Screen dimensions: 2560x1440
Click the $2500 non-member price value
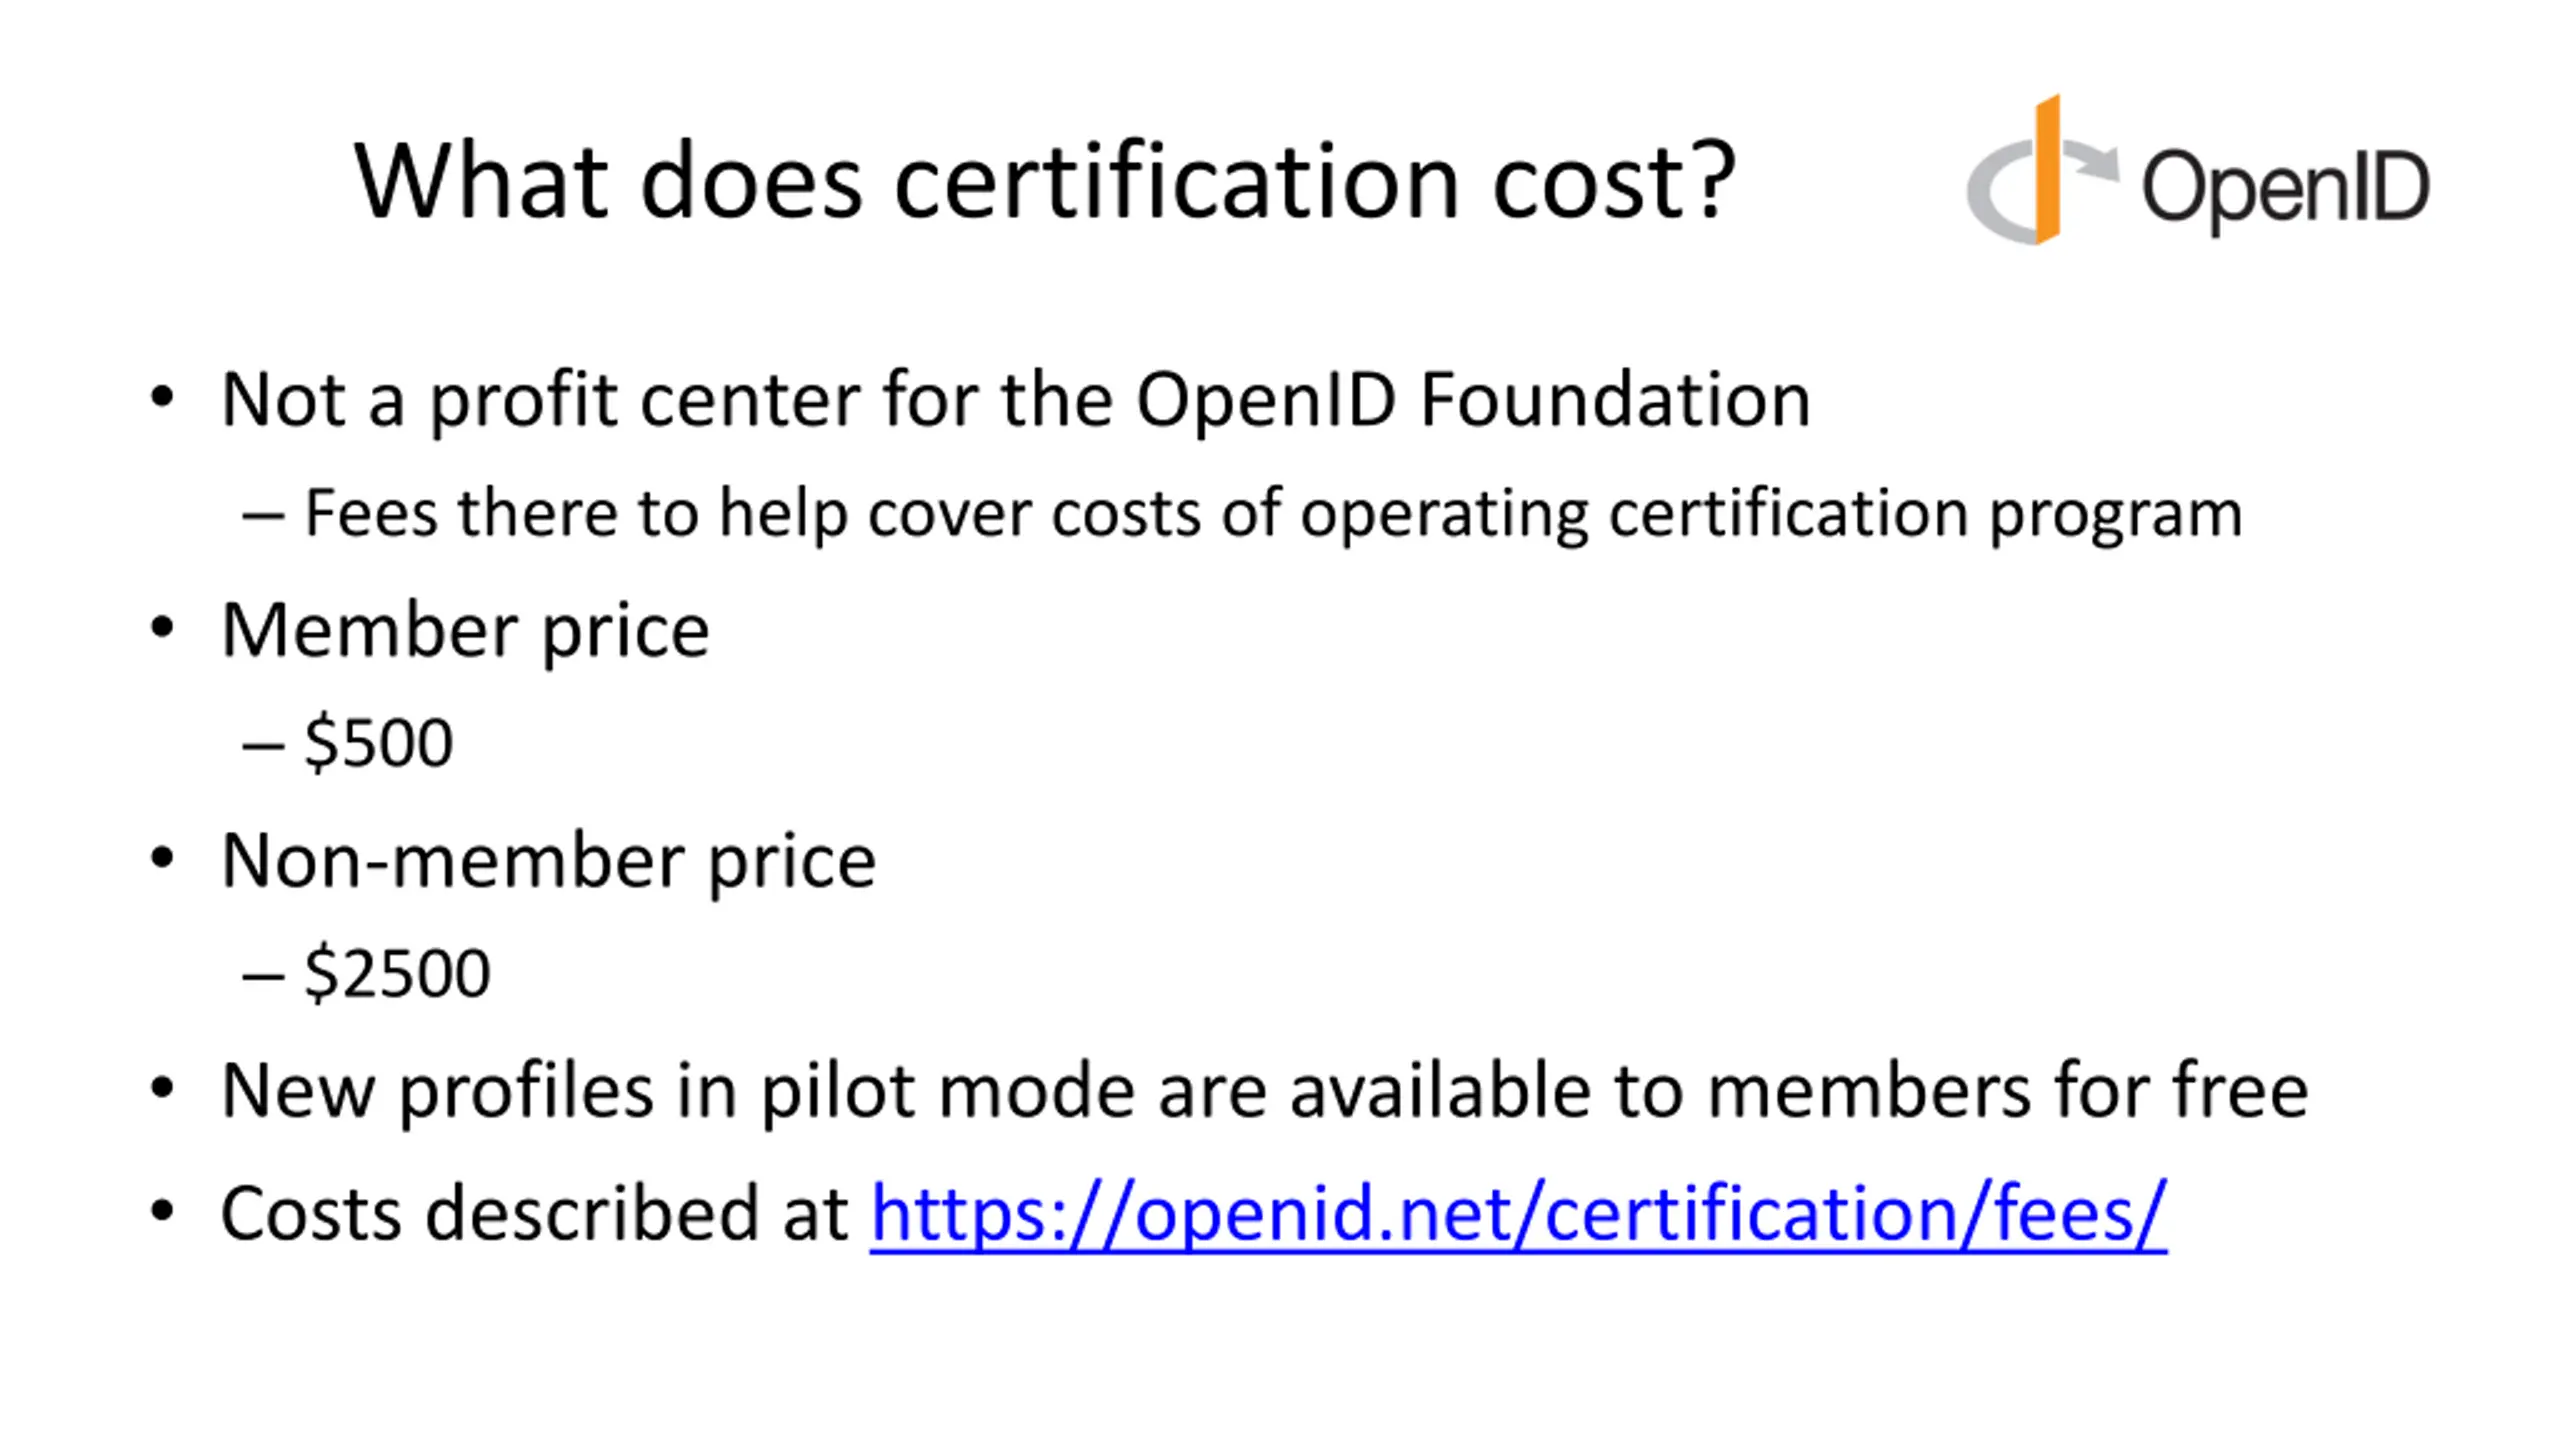(397, 973)
